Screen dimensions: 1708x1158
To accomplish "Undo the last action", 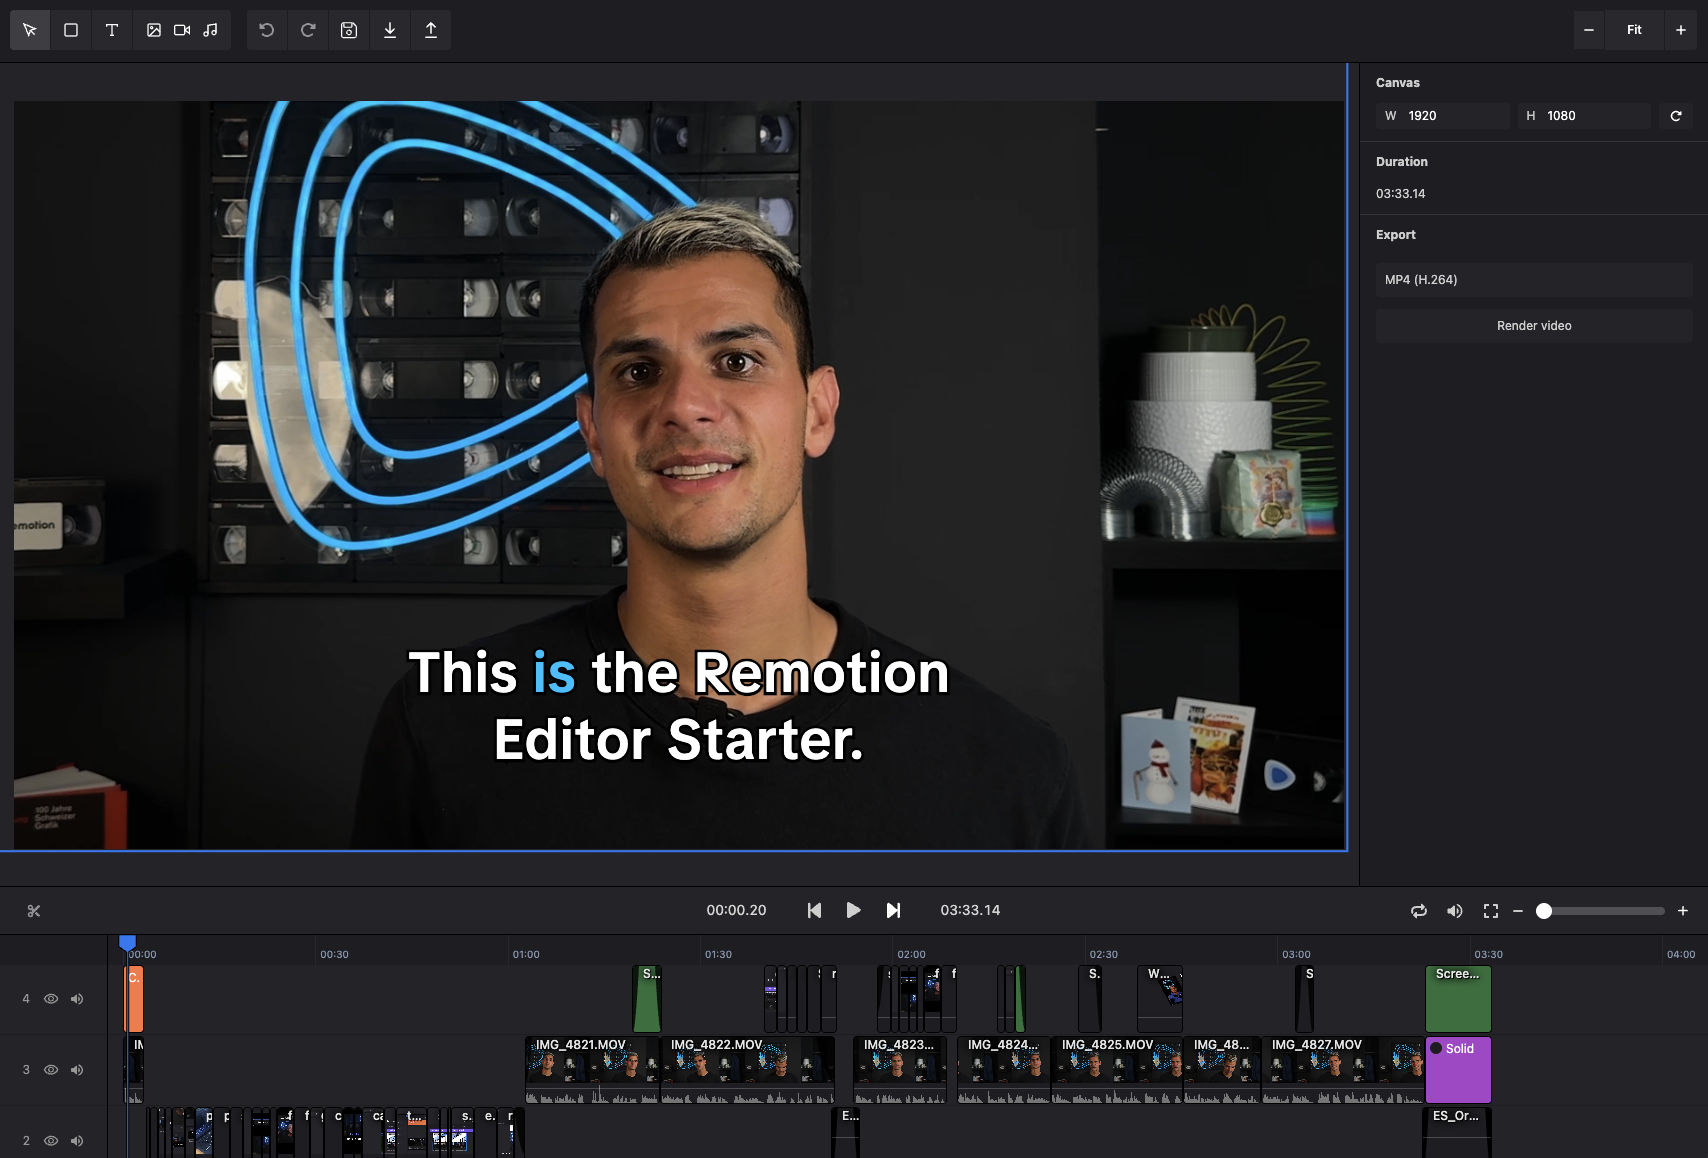I will pyautogui.click(x=267, y=30).
